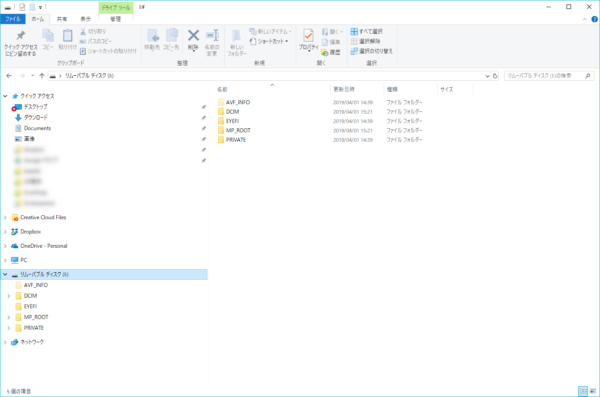Click the Rename icon
Viewport: 600px width, 397px height.
pyautogui.click(x=212, y=36)
